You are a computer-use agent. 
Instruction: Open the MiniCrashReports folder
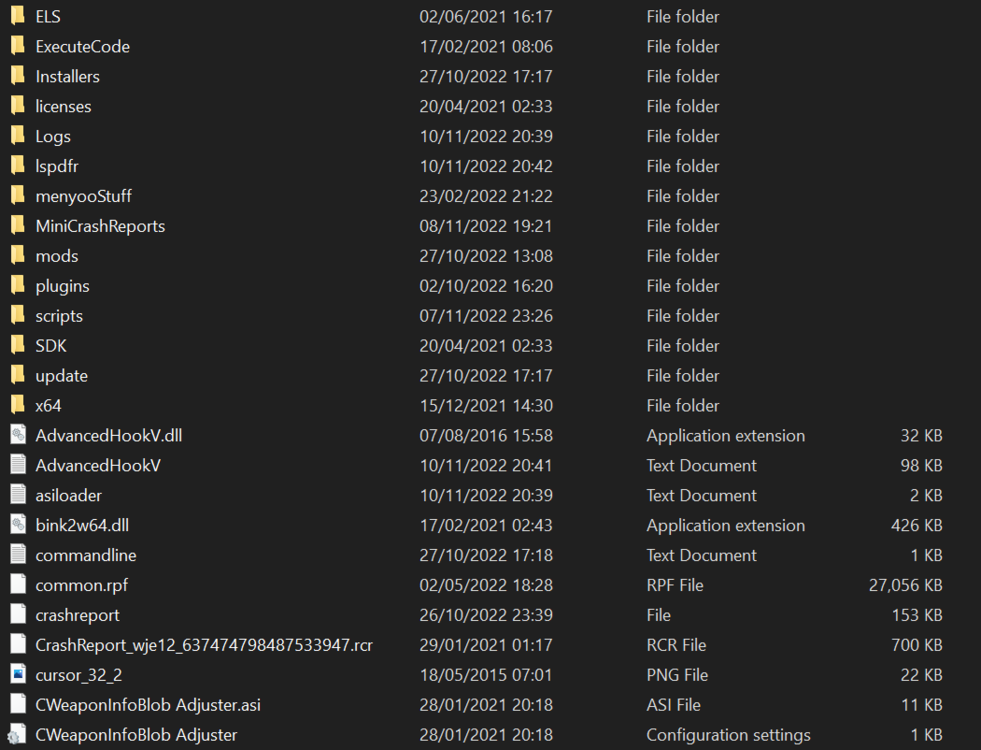coord(100,226)
